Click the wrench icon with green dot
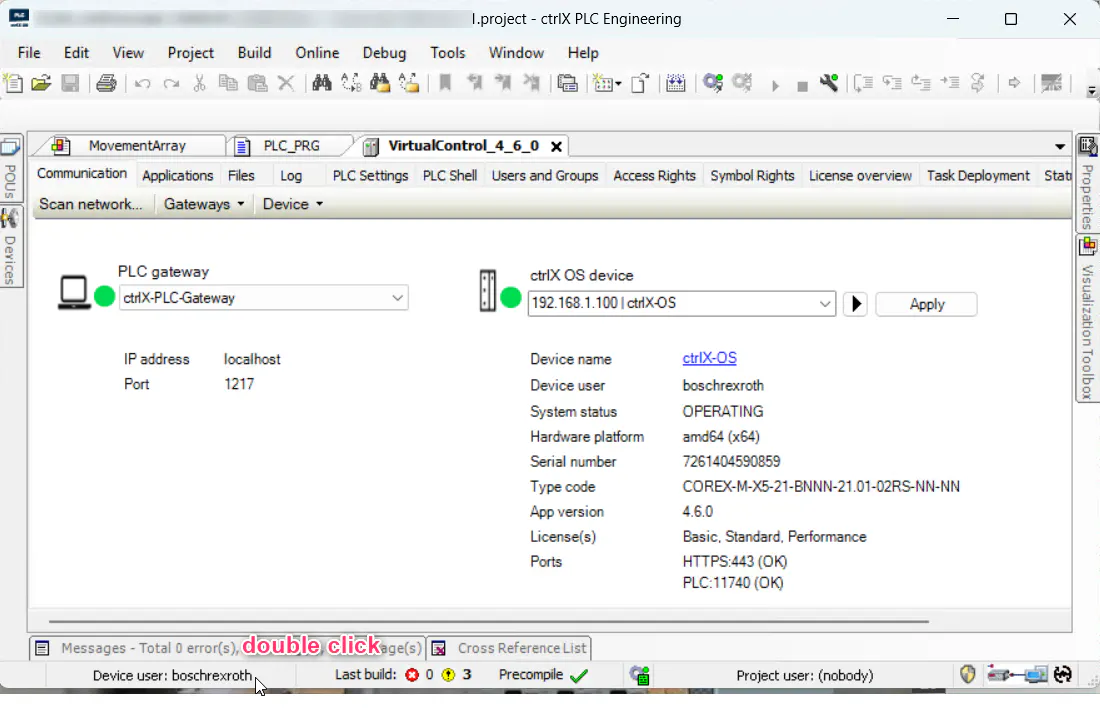Viewport: 1100px width, 714px height. (x=829, y=83)
